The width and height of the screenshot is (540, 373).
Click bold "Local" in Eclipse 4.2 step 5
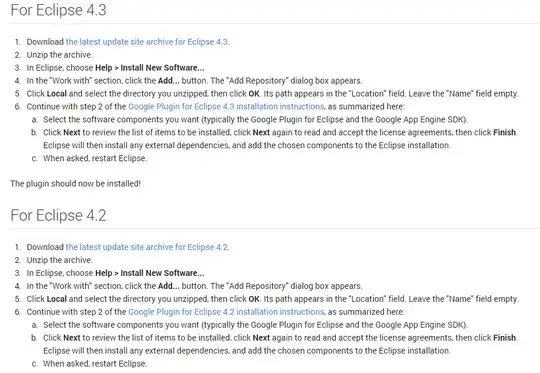pos(56,299)
